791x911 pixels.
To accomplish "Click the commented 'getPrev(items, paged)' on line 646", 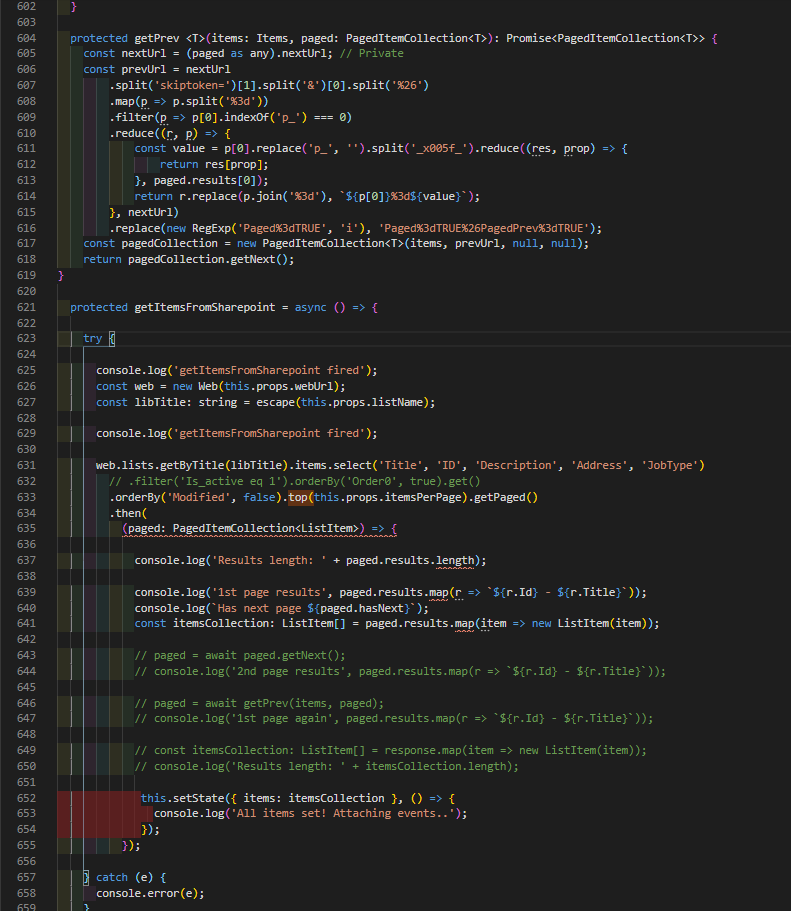I will point(310,703).
